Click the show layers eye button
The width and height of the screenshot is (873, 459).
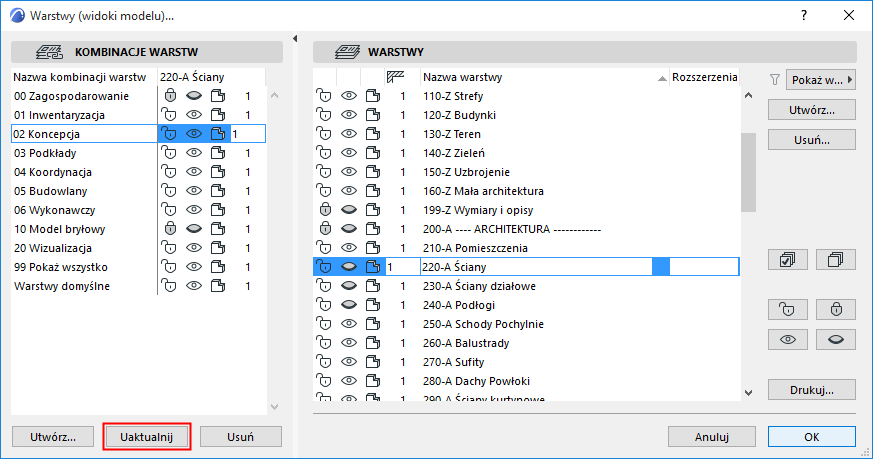coord(787,340)
